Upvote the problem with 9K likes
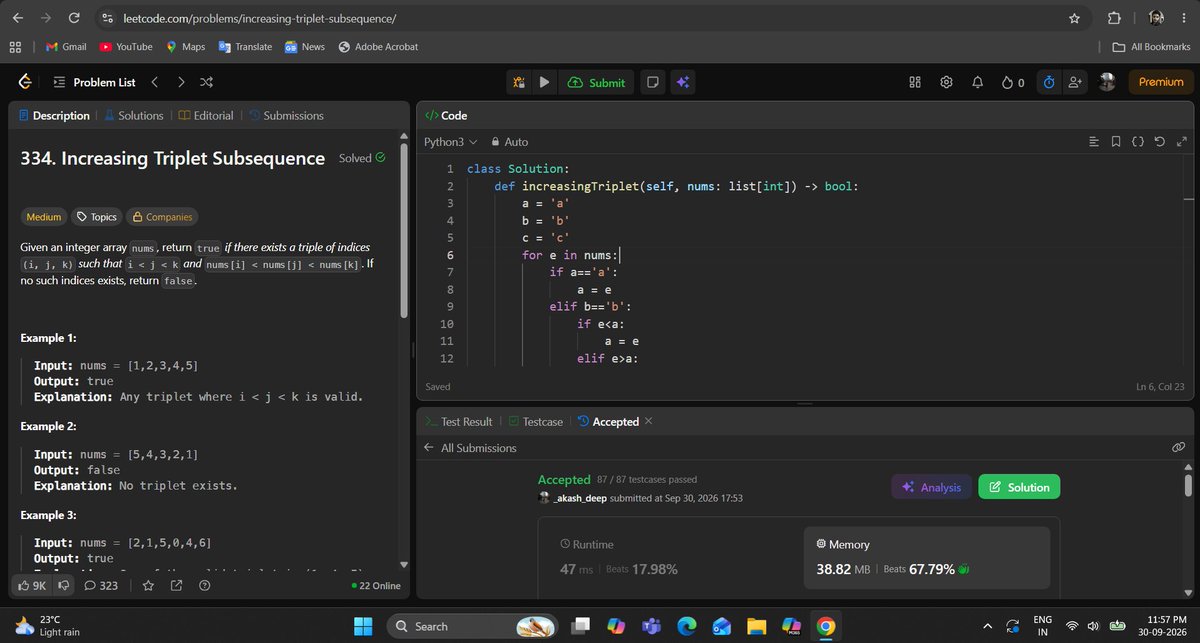 point(32,585)
